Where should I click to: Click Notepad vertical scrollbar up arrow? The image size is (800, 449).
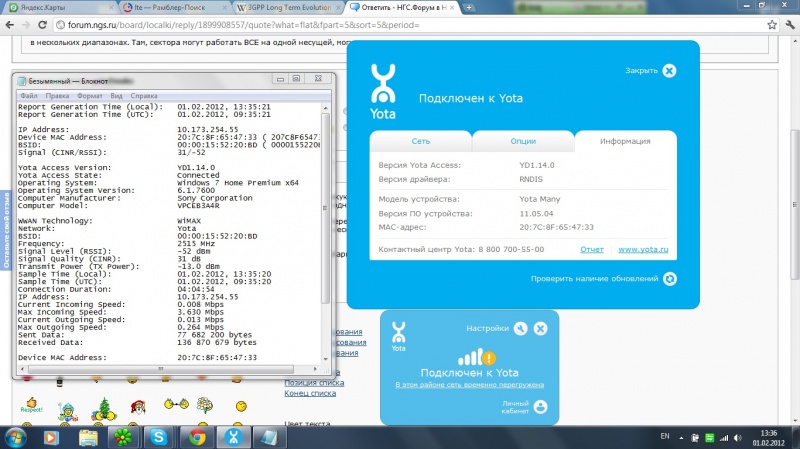[326, 108]
